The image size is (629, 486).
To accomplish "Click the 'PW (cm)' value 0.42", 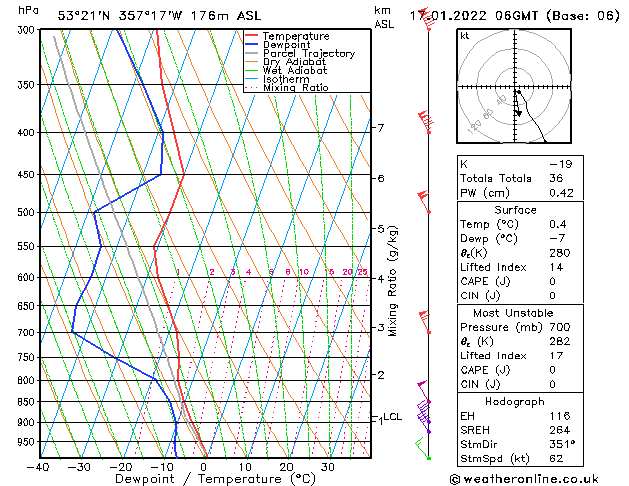I will (x=561, y=193).
